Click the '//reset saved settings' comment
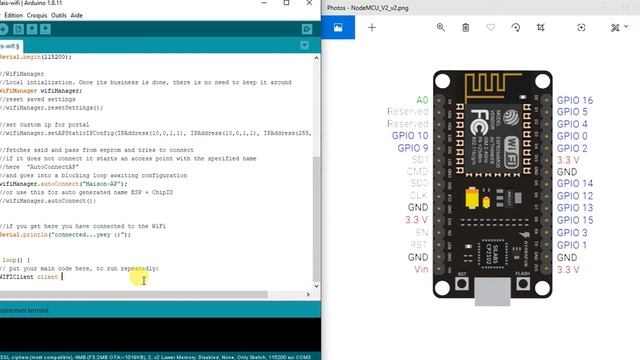Screen dimensions: 640x360 38,99
